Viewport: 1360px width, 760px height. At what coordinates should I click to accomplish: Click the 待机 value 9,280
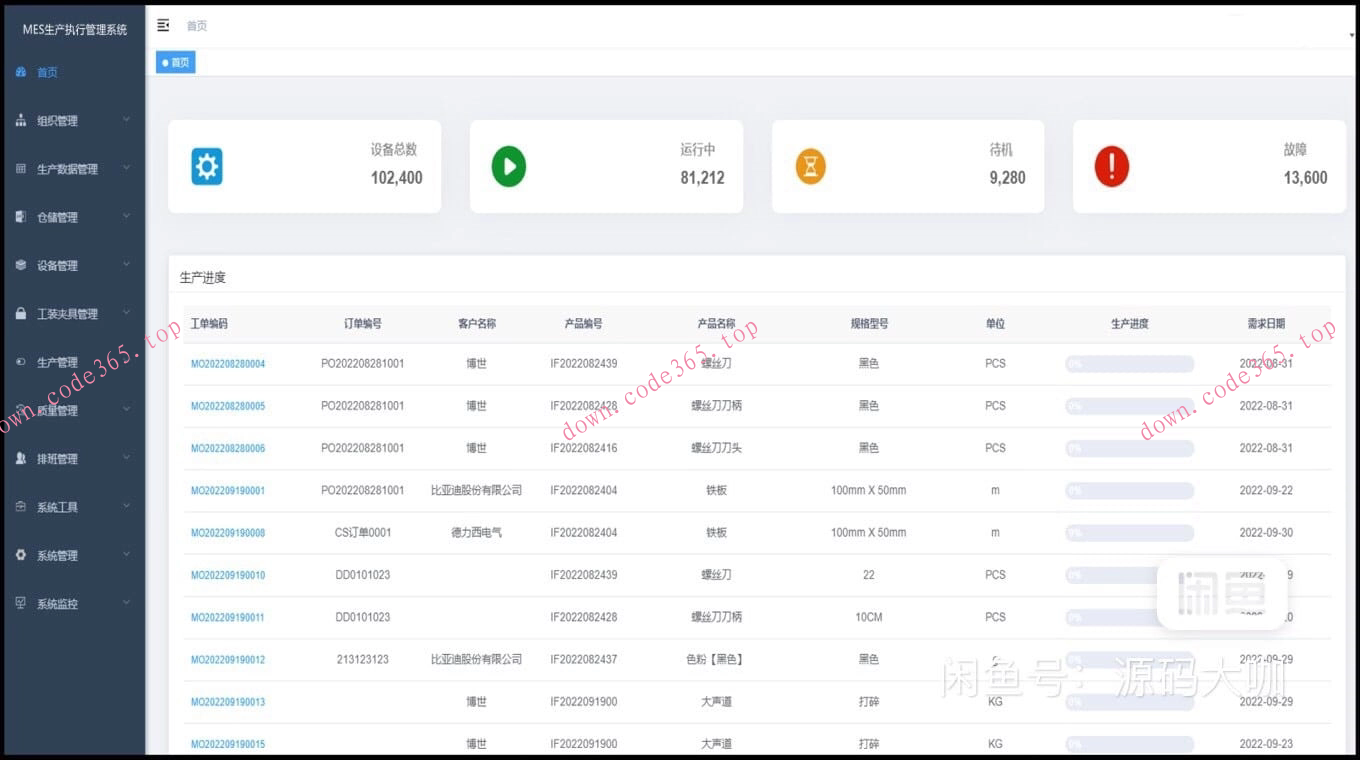pyautogui.click(x=1007, y=178)
